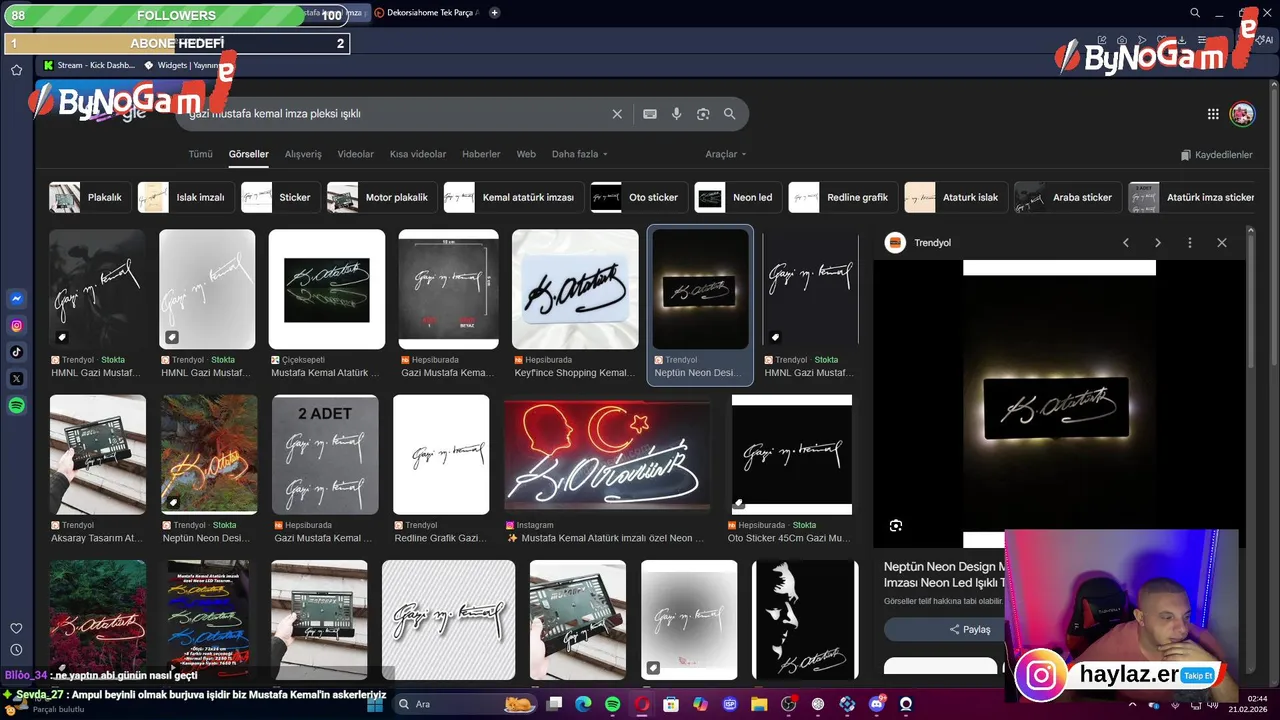Open TikTok in the browser sidebar
This screenshot has height=720, width=1280.
pyautogui.click(x=16, y=352)
